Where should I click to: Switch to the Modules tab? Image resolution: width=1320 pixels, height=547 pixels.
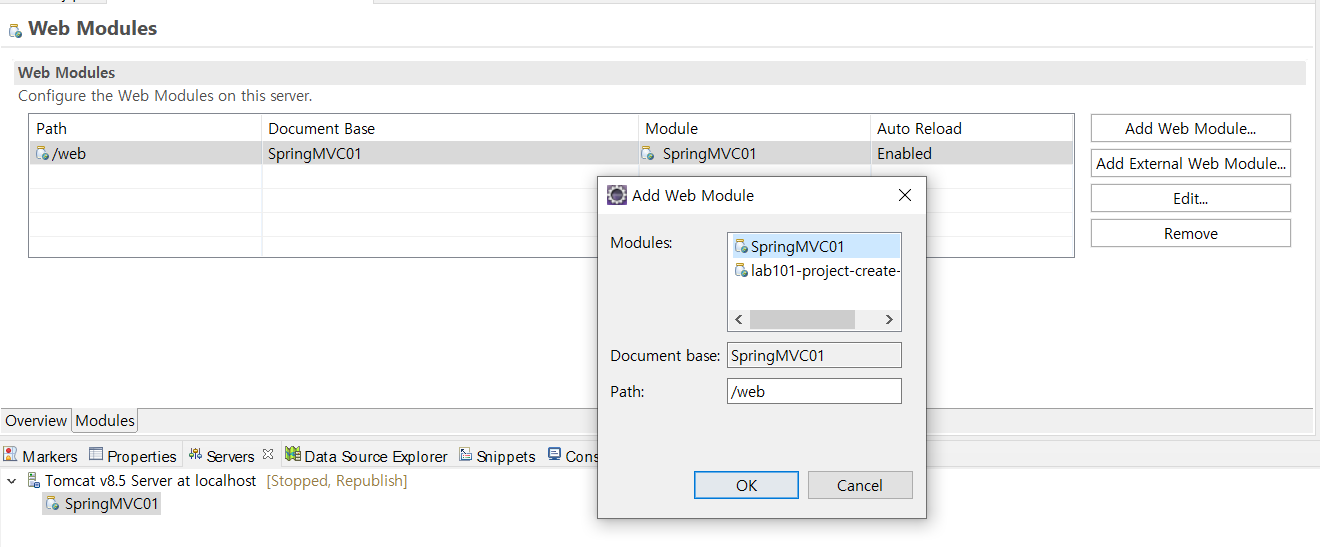[105, 421]
